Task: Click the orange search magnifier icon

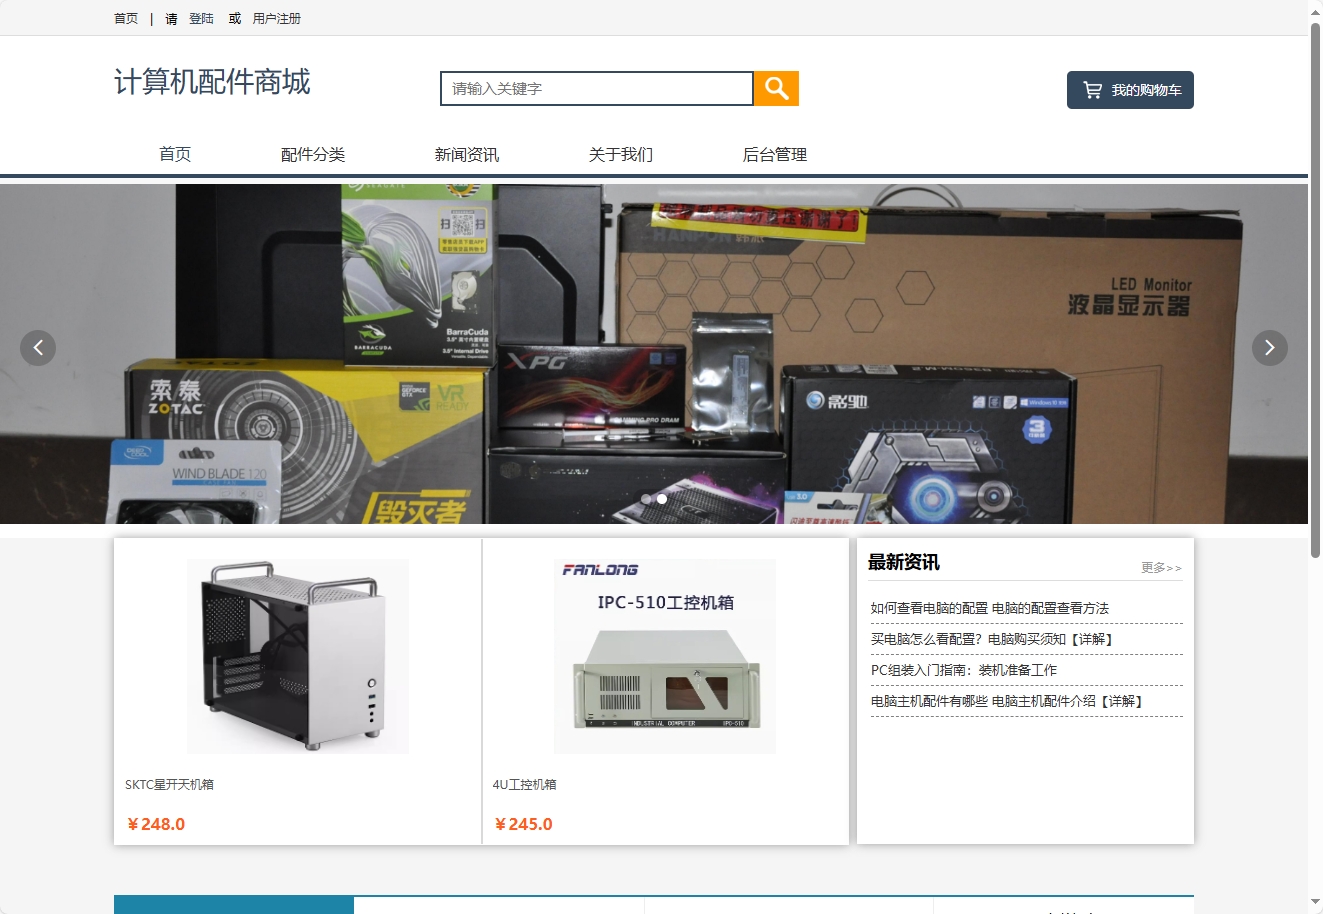Action: click(x=776, y=88)
